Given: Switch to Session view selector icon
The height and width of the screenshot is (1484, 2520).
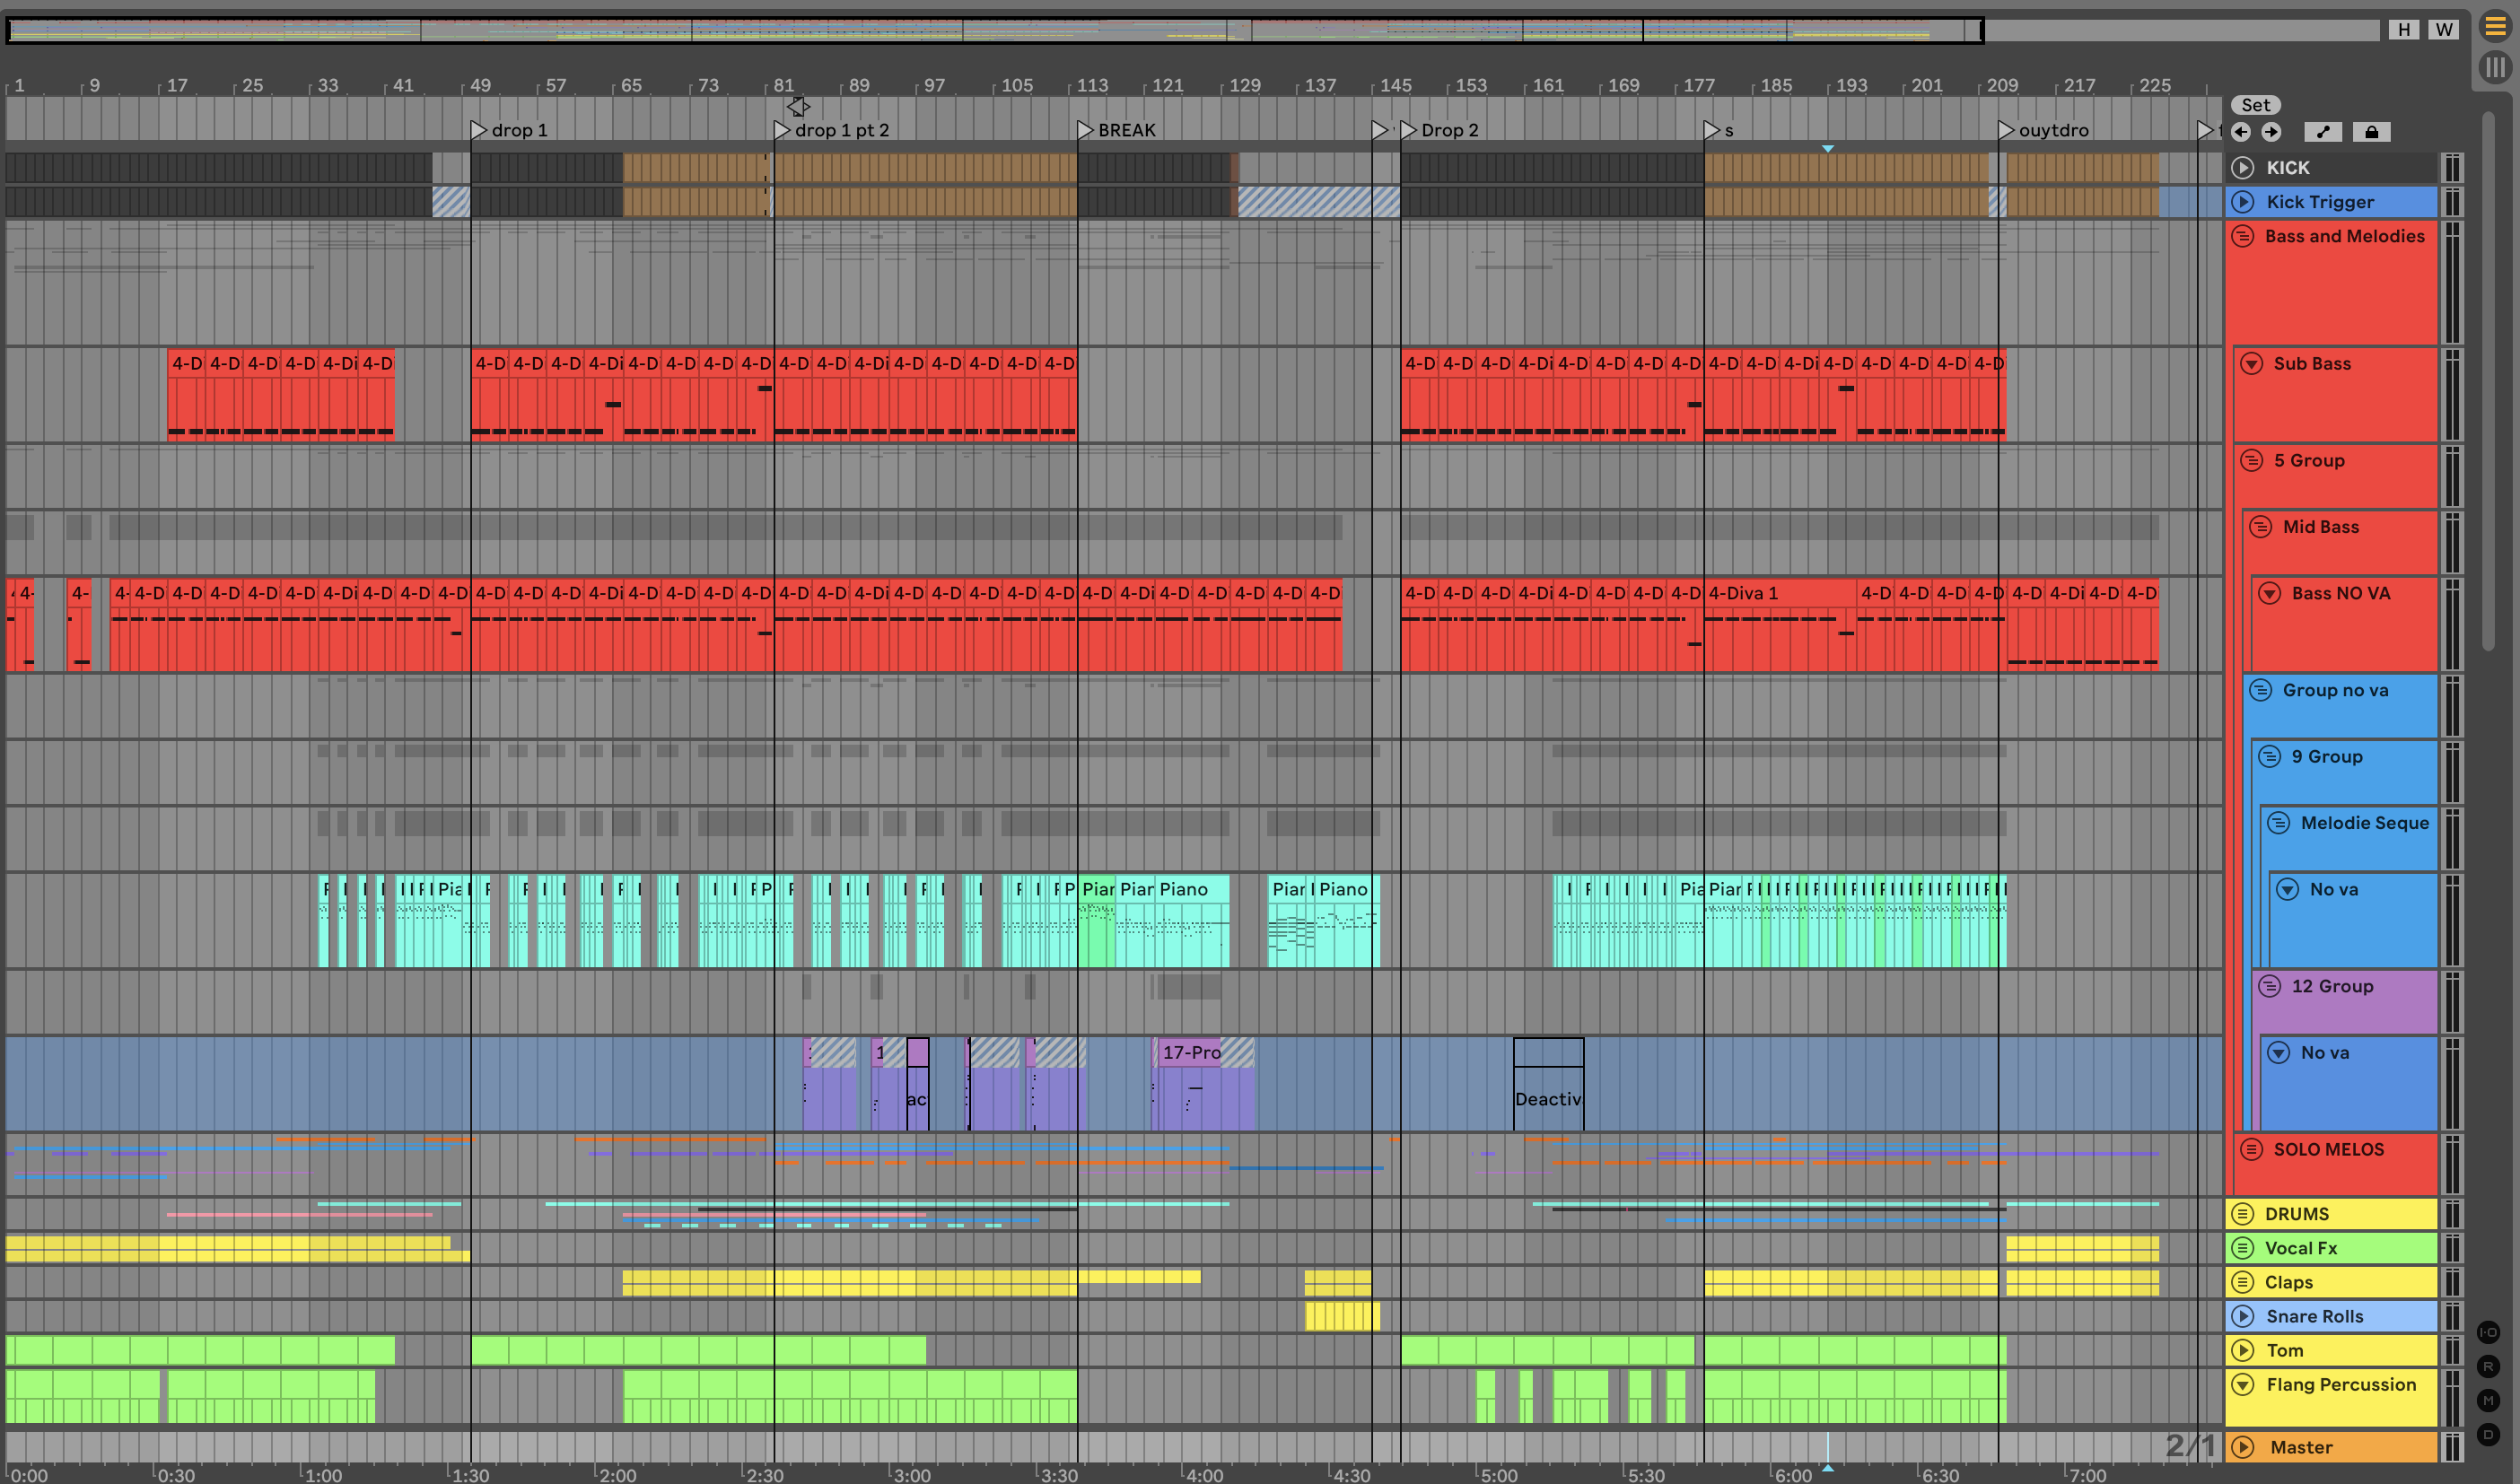Looking at the screenshot, I should coord(2495,67).
